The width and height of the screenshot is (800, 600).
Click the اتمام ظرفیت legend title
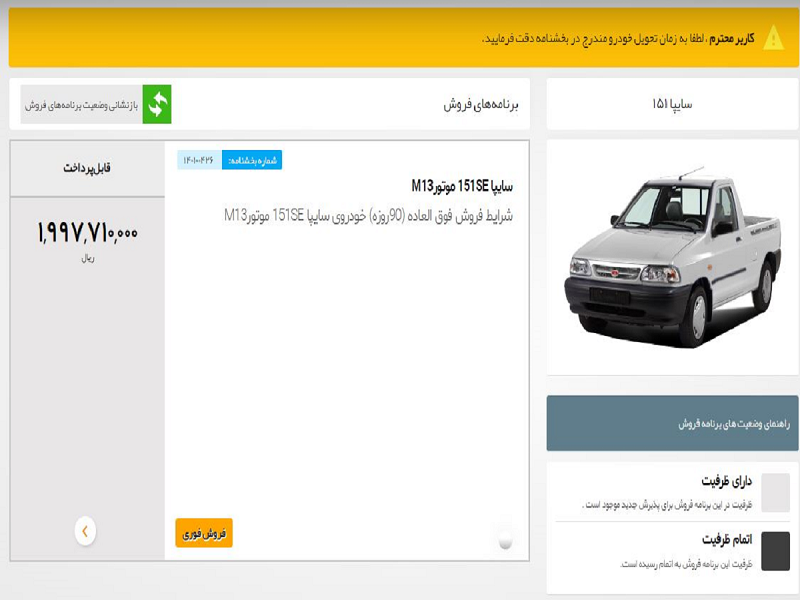click(x=727, y=539)
